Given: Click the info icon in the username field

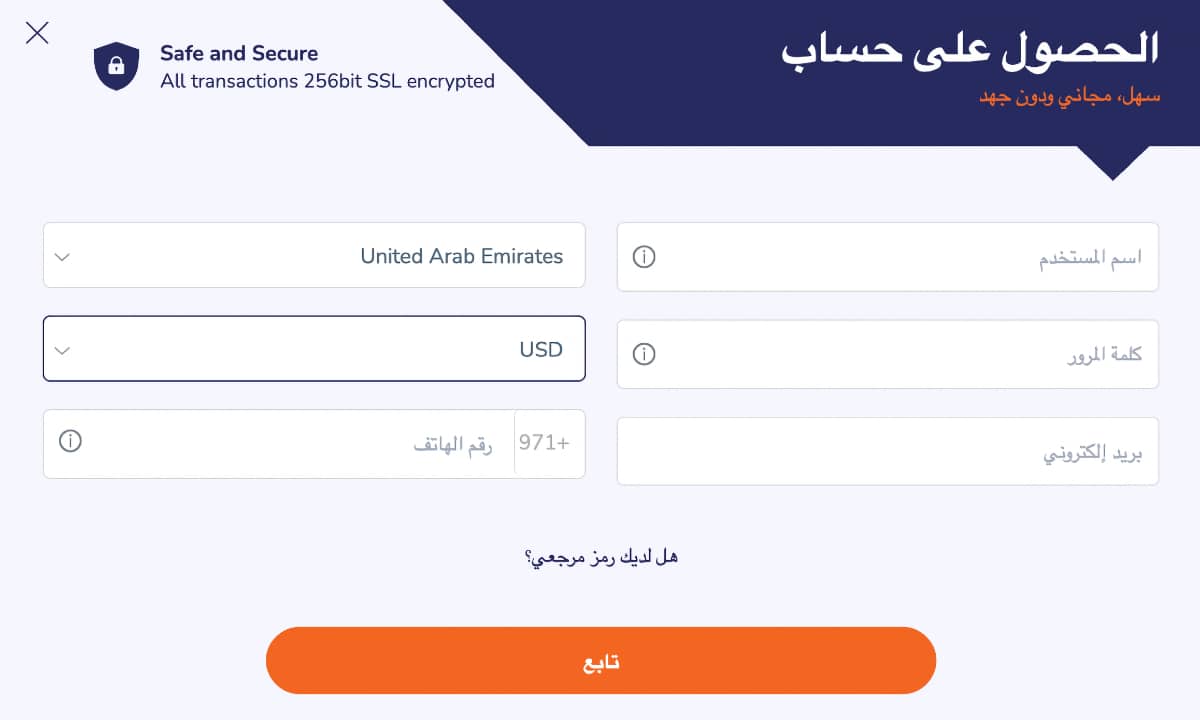Looking at the screenshot, I should [645, 257].
